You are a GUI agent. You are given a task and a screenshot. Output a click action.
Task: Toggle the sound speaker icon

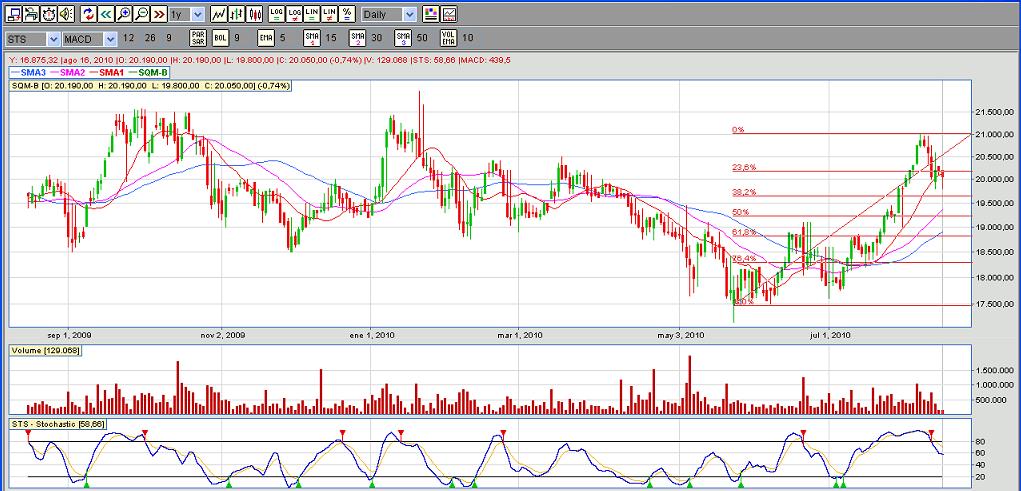(66, 14)
